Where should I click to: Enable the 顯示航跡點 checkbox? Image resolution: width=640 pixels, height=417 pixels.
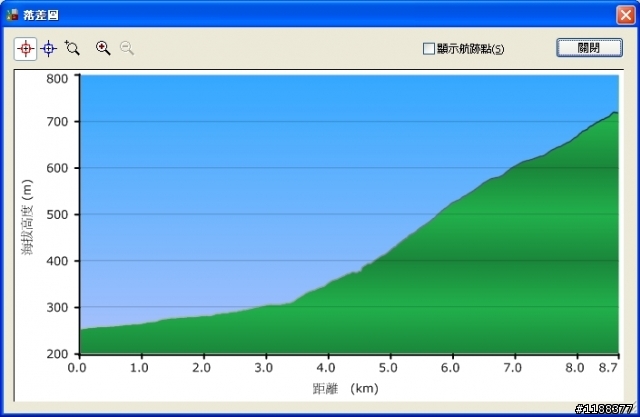tap(429, 49)
